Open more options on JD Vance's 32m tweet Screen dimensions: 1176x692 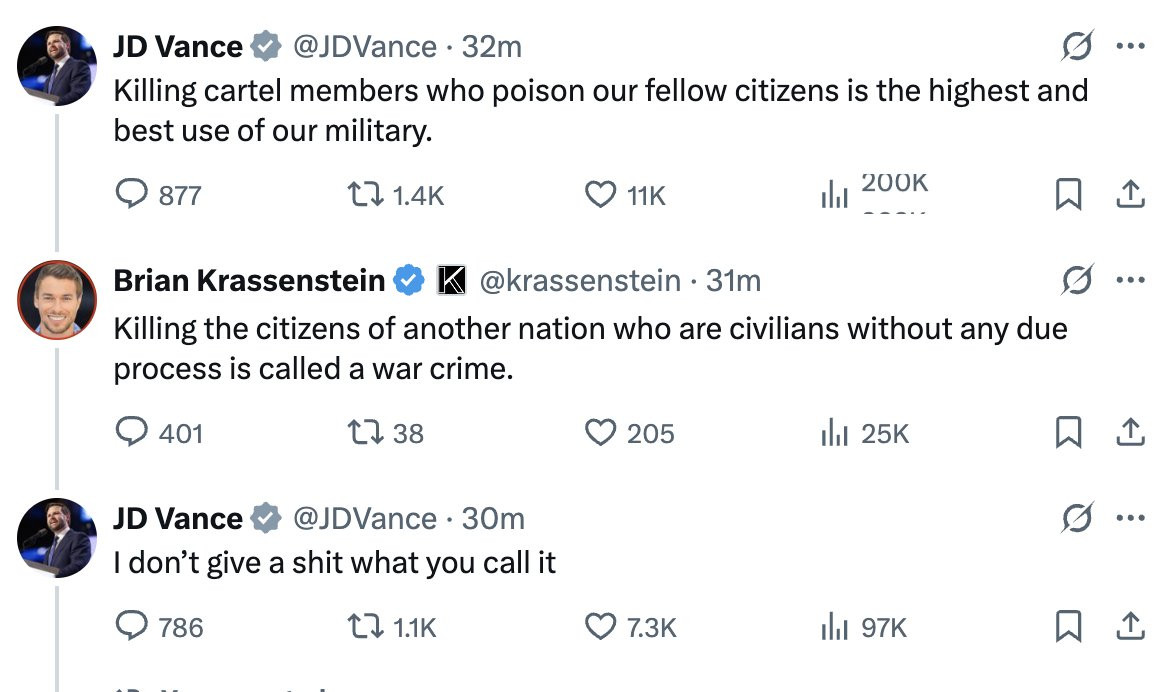pyautogui.click(x=1130, y=46)
